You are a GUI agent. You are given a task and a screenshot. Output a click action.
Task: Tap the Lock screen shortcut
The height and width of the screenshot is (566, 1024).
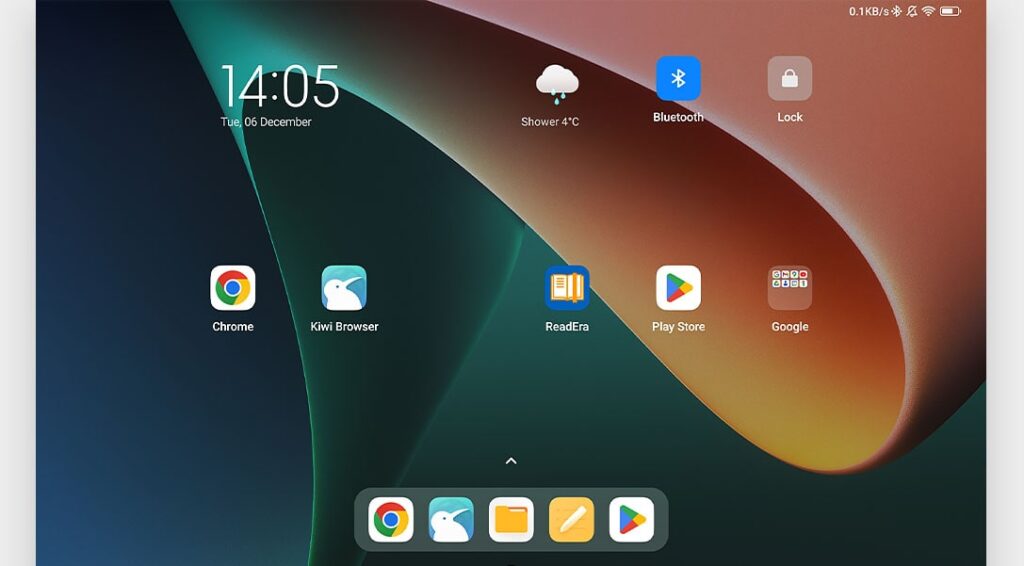point(790,78)
